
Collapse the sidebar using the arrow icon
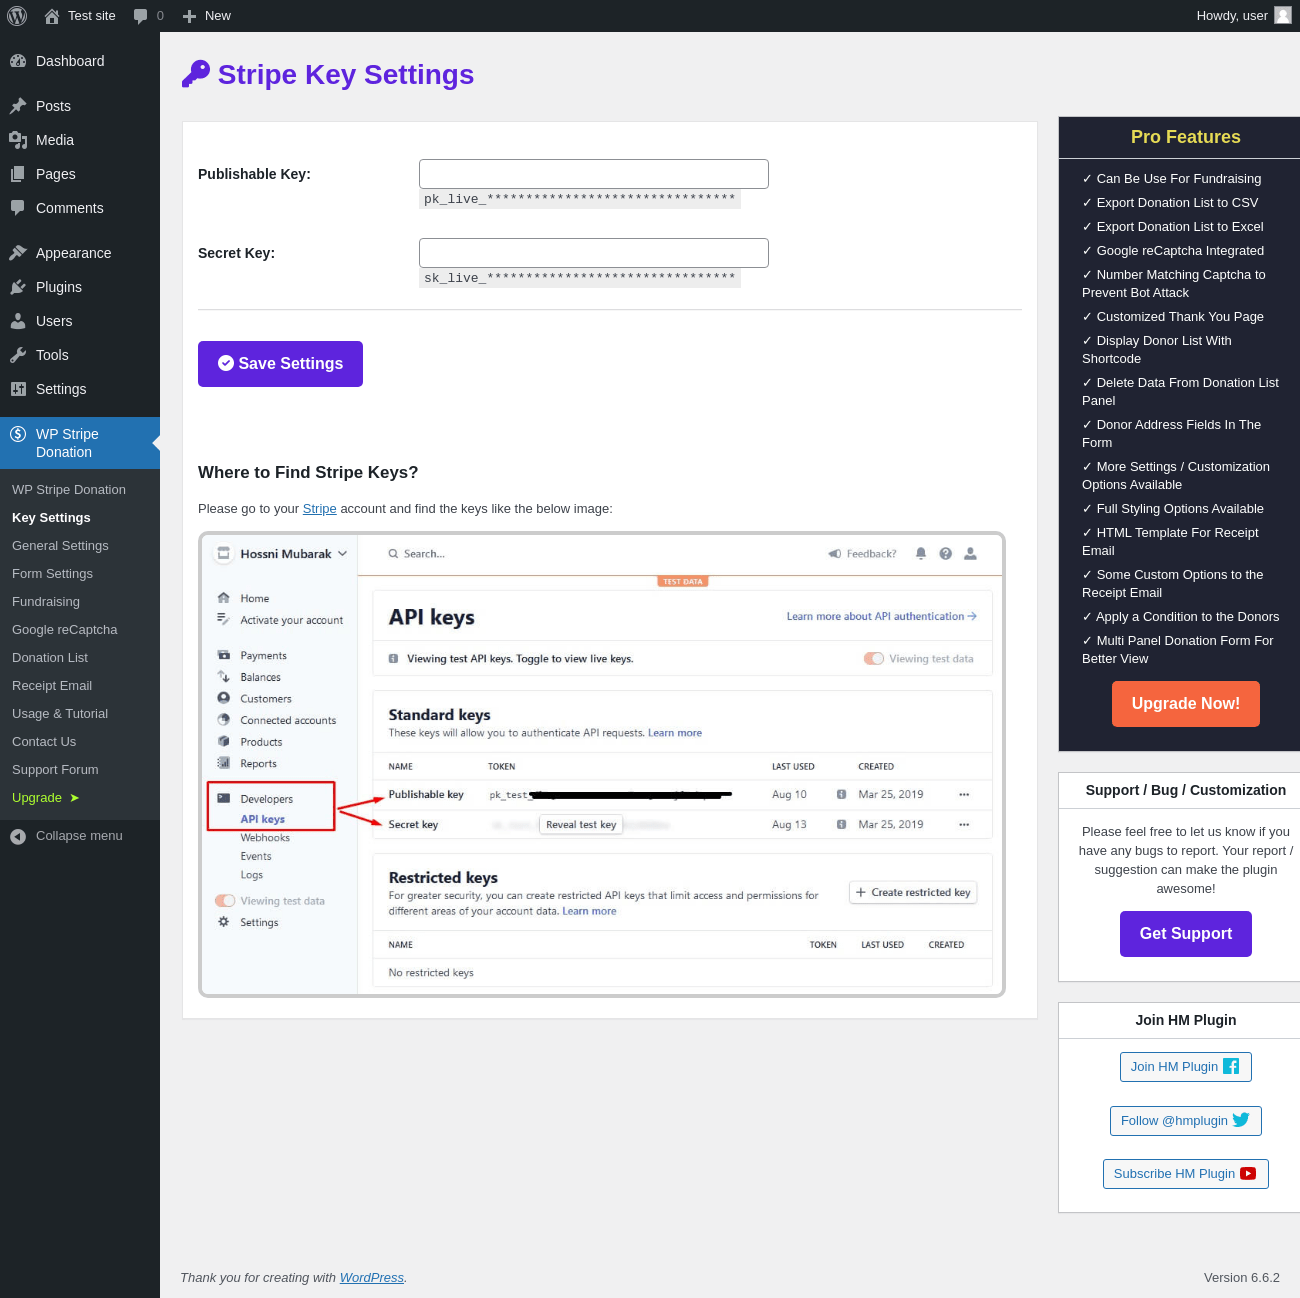(x=18, y=836)
